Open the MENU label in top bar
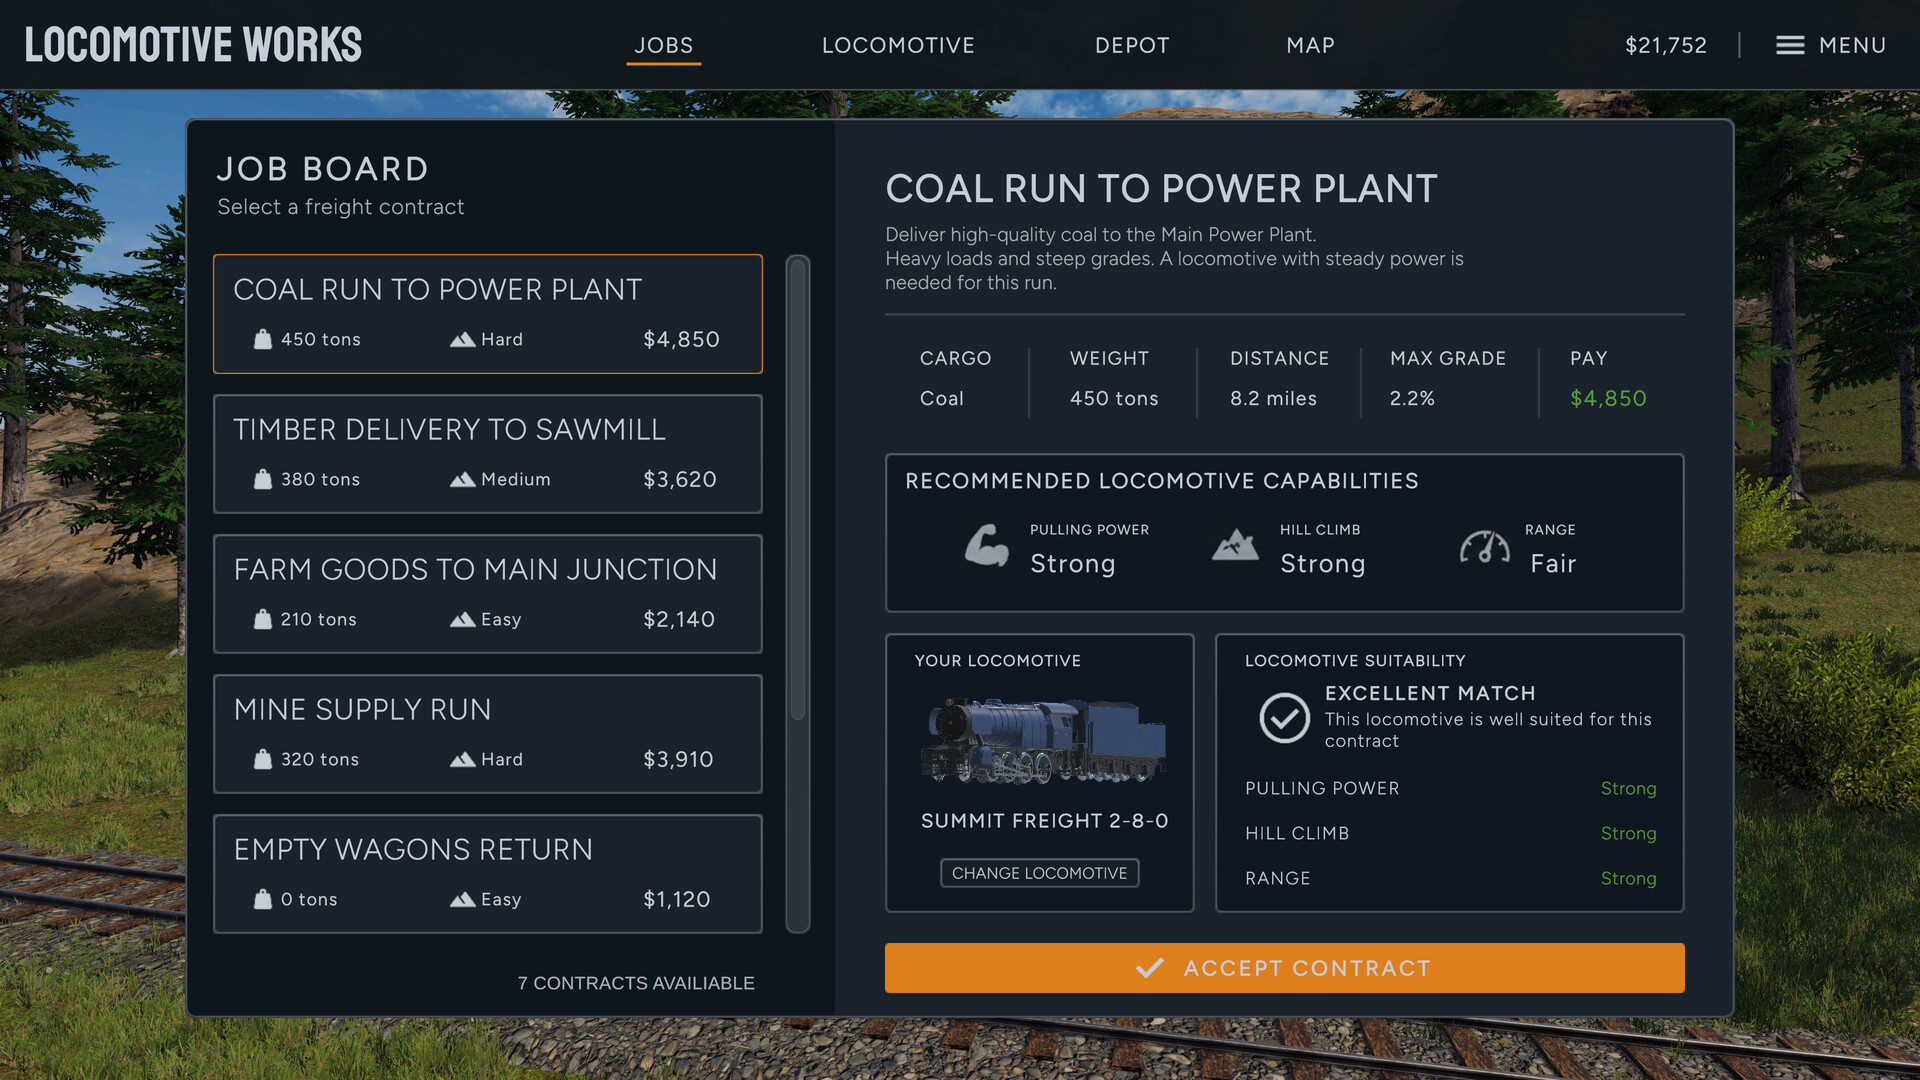The width and height of the screenshot is (1920, 1080). point(1852,45)
